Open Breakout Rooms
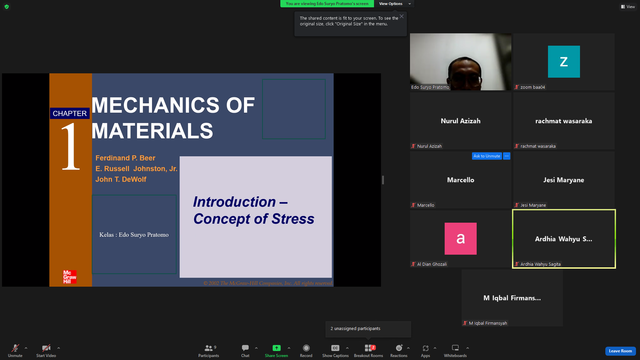 click(x=369, y=350)
